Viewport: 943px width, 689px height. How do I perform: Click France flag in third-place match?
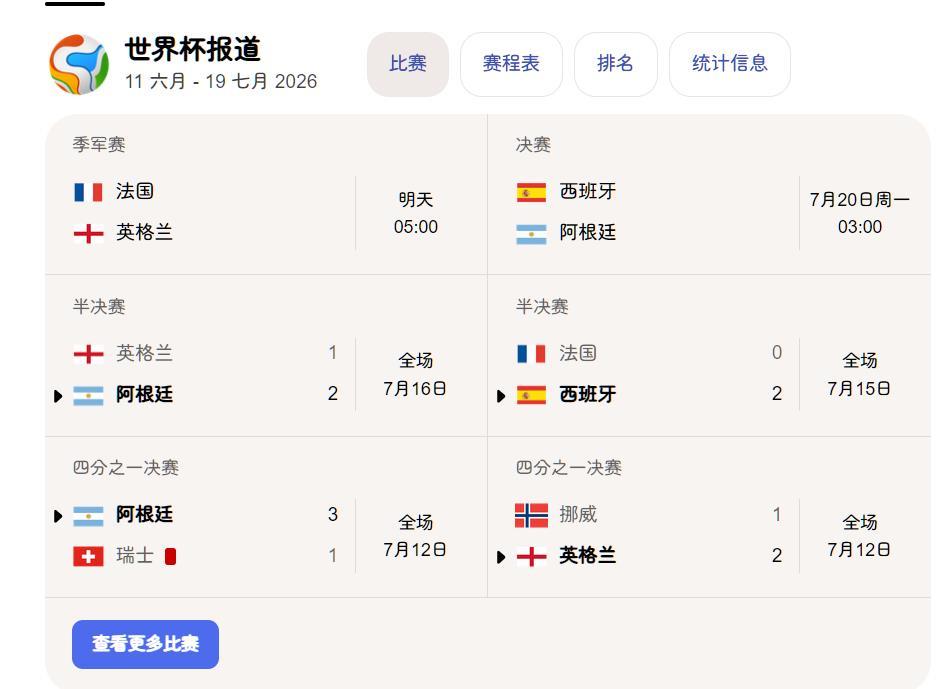pyautogui.click(x=88, y=192)
